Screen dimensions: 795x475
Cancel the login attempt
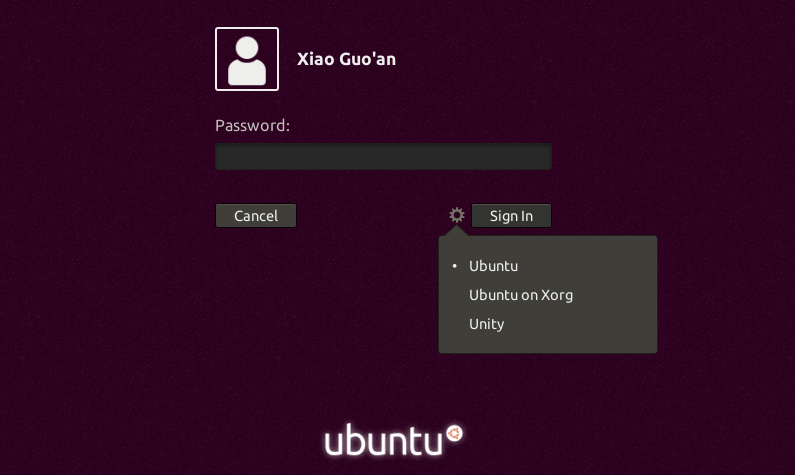pos(256,216)
